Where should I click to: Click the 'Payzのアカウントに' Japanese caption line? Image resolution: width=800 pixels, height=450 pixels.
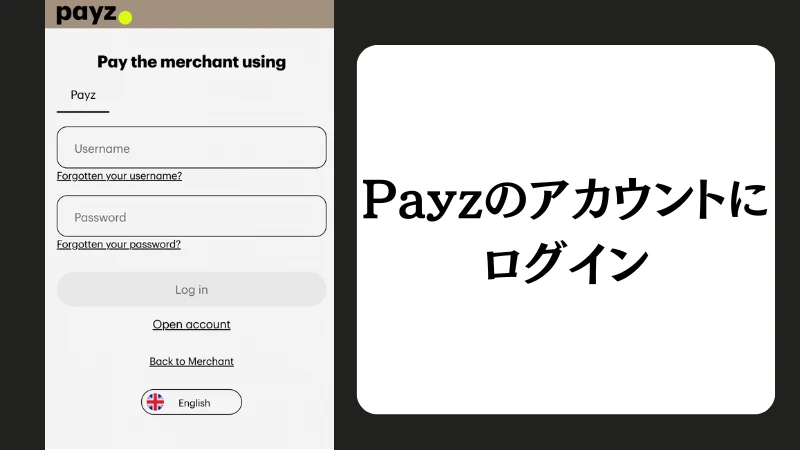(x=565, y=199)
